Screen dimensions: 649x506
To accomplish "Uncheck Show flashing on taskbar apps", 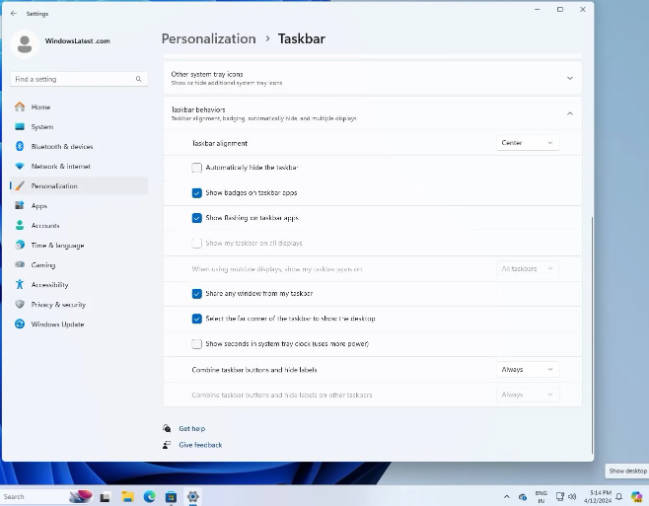I will pos(197,218).
